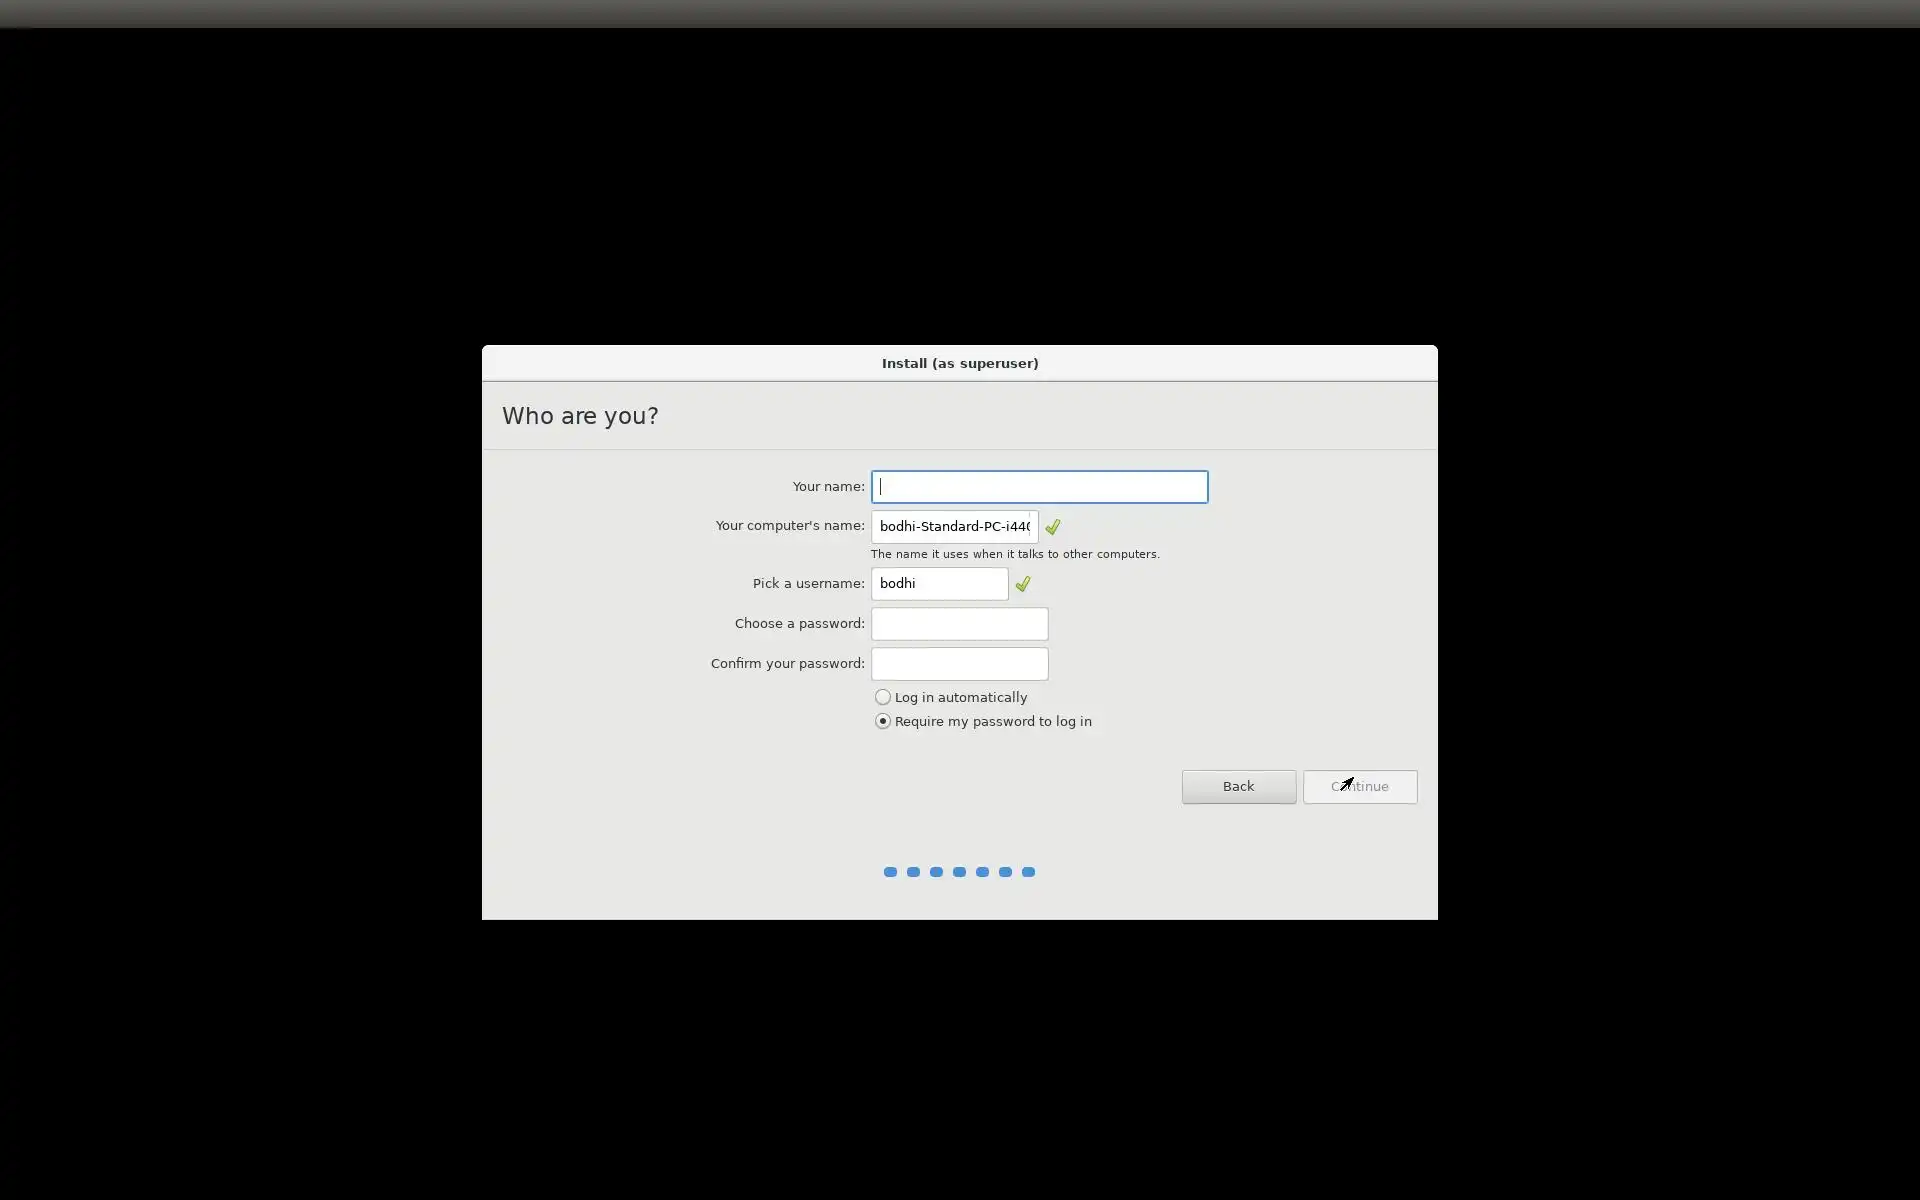1920x1200 pixels.
Task: Select Log in automatically option
Action: click(882, 697)
